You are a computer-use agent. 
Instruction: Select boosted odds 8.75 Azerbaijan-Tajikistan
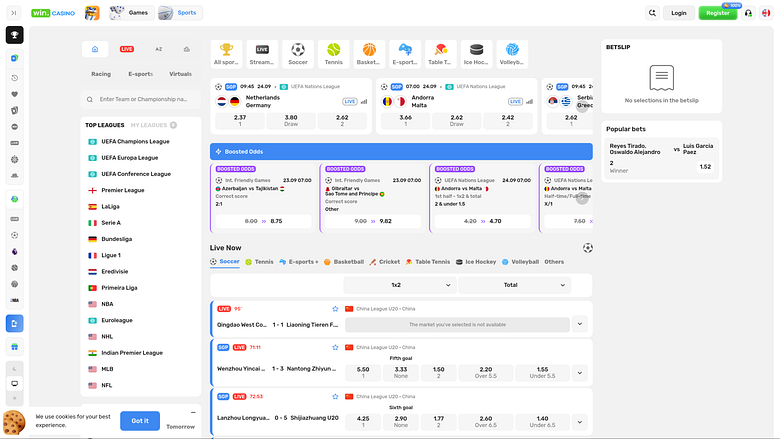click(x=263, y=221)
